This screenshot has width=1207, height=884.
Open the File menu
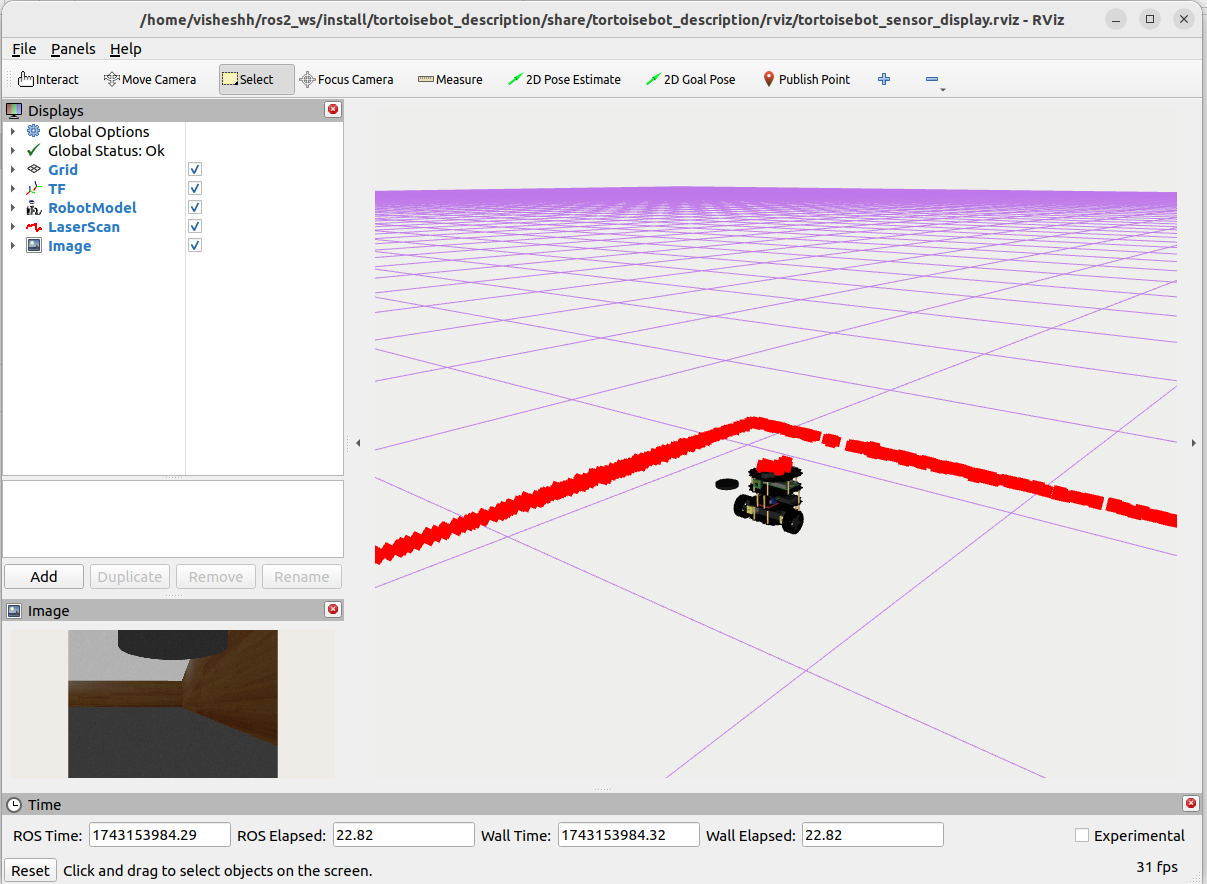[23, 48]
